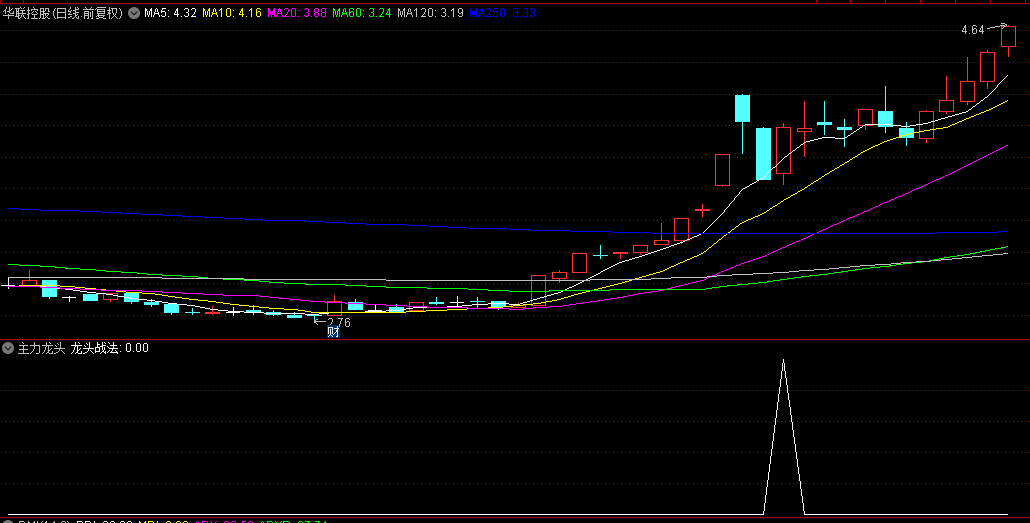Screen dimensions: 1030x523
Task: Select the MA10: 4.16 label
Action: point(232,13)
